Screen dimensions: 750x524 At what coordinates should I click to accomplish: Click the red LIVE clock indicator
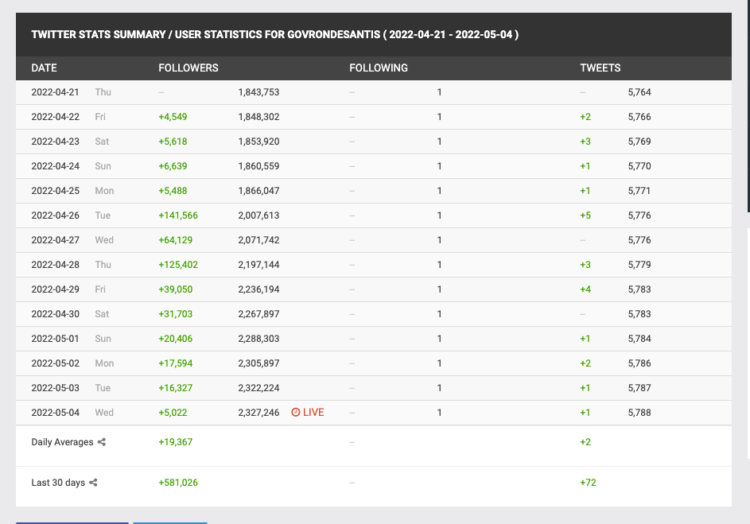coord(308,412)
